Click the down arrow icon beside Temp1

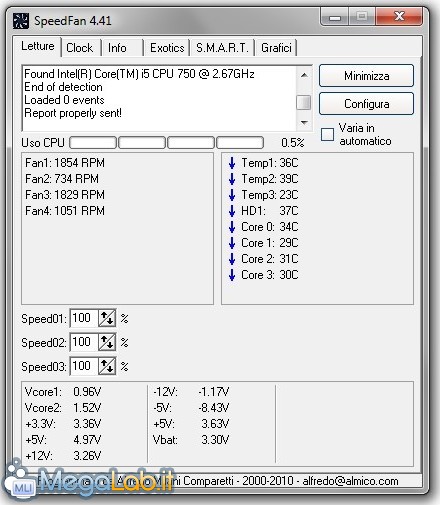pos(232,163)
